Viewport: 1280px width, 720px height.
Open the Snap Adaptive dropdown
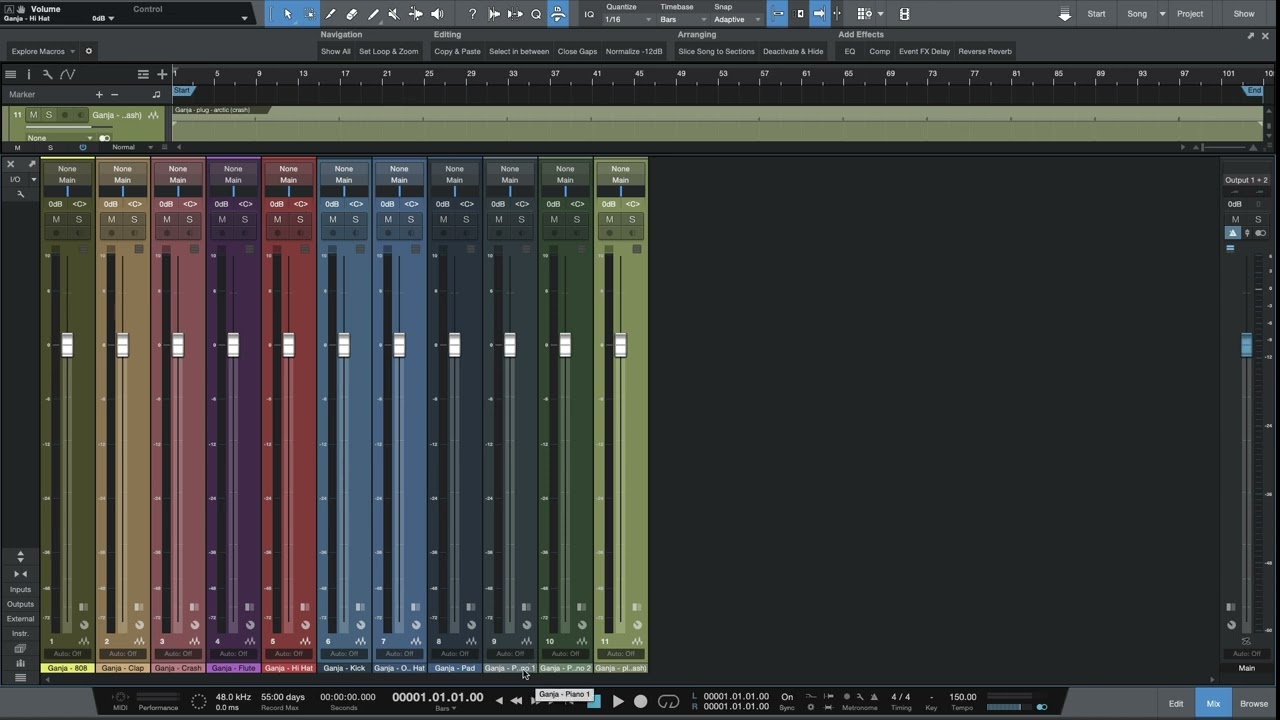point(737,19)
